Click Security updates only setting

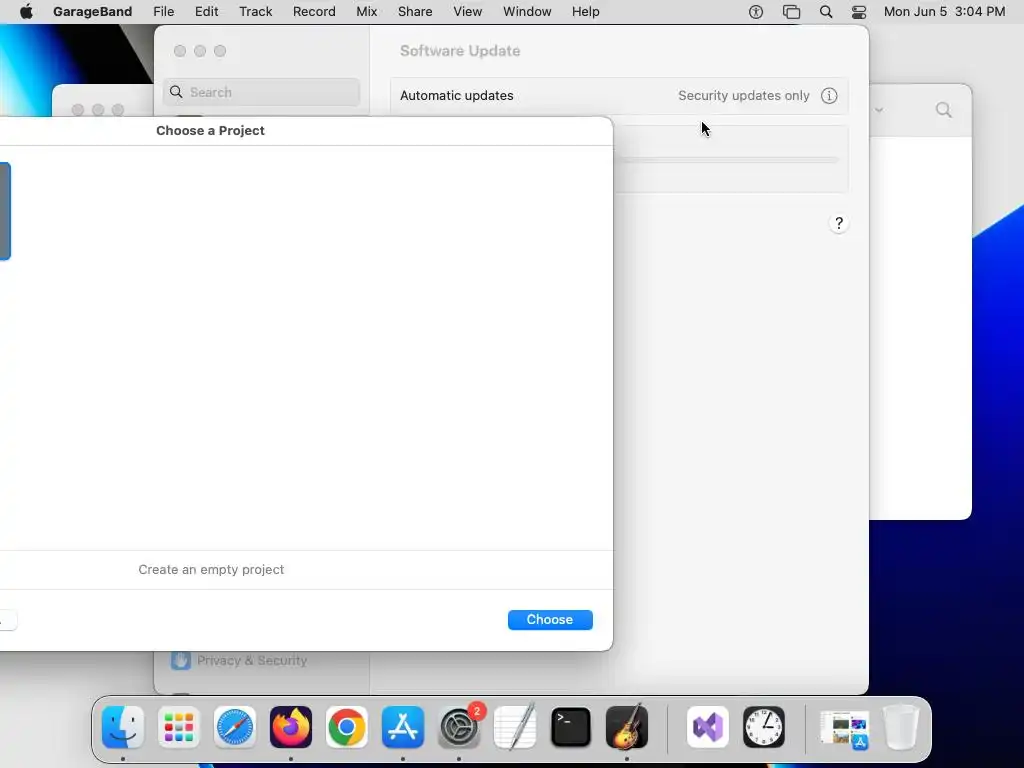click(x=744, y=95)
